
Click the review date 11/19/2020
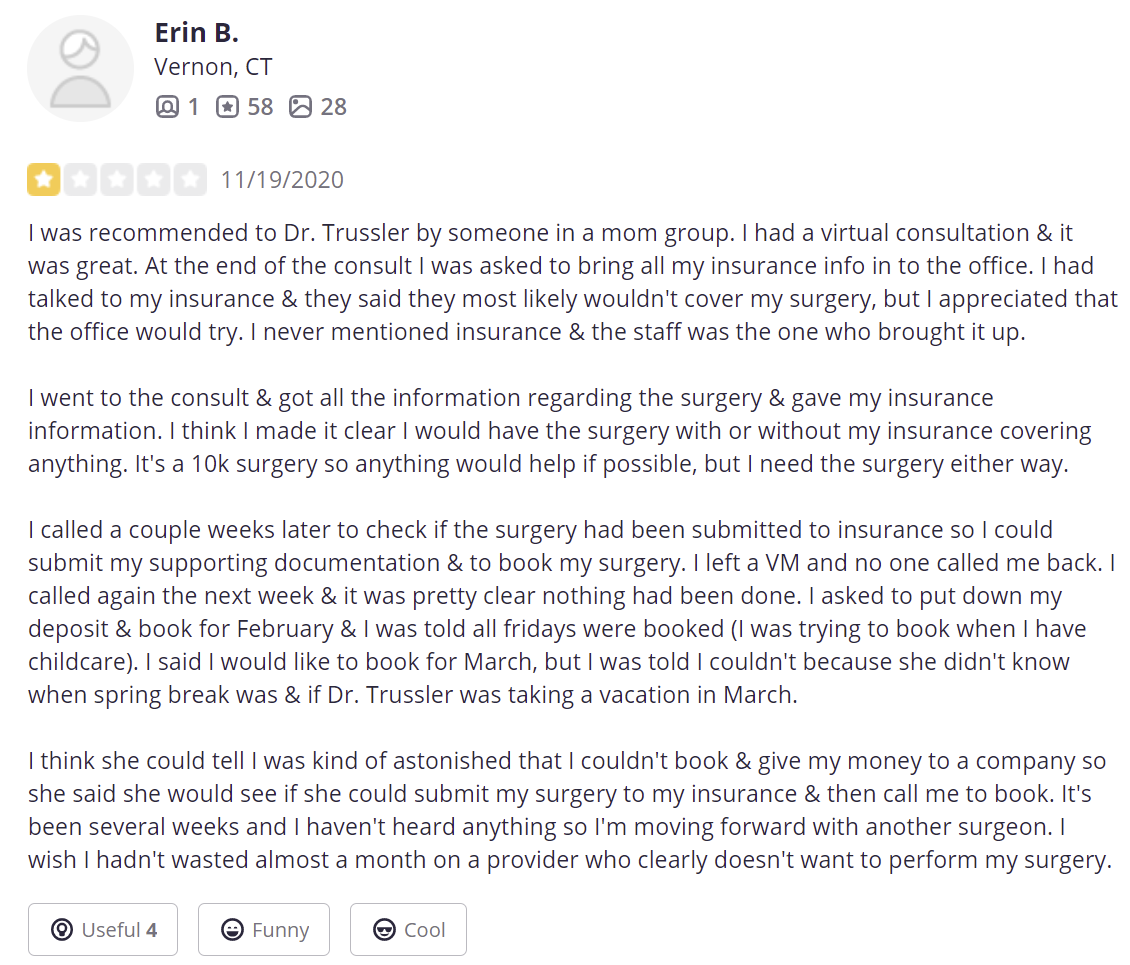click(282, 180)
